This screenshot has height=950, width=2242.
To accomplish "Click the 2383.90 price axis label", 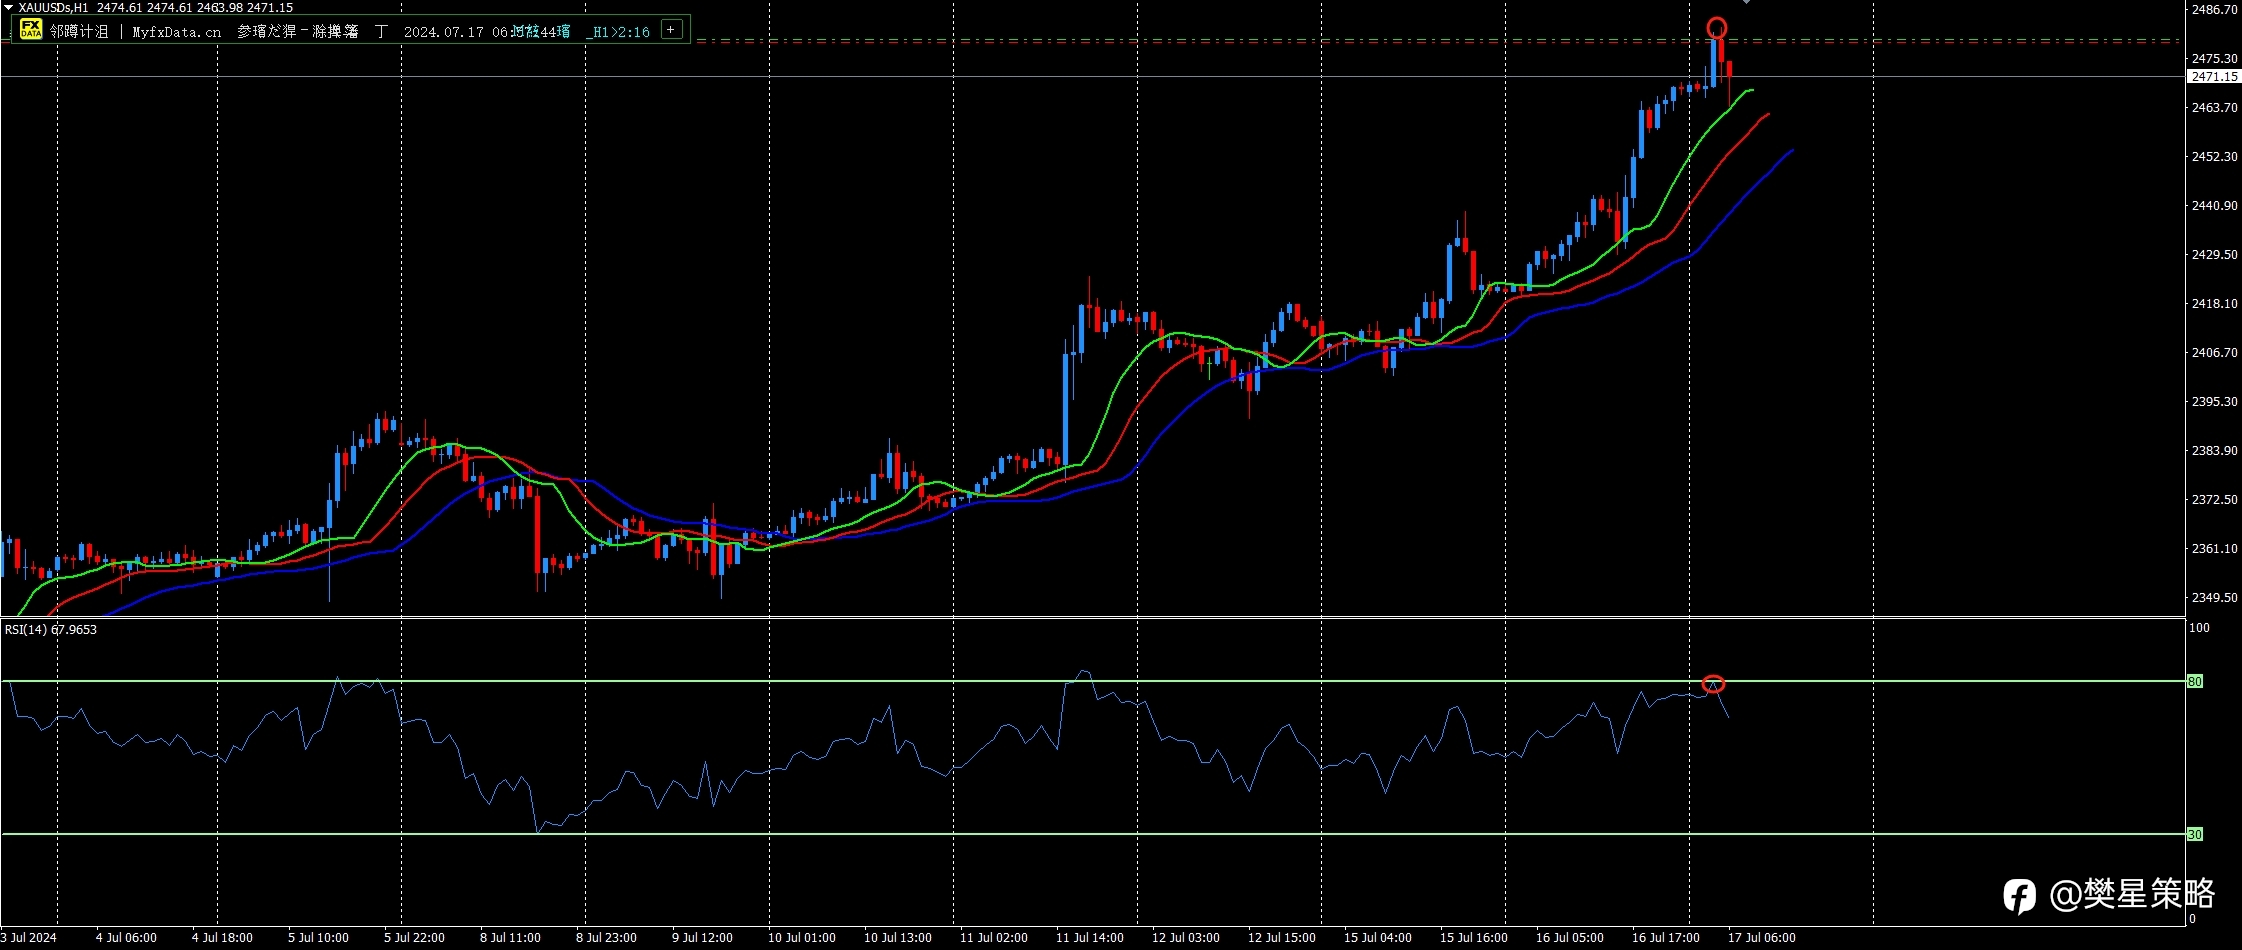I will (x=2214, y=451).
